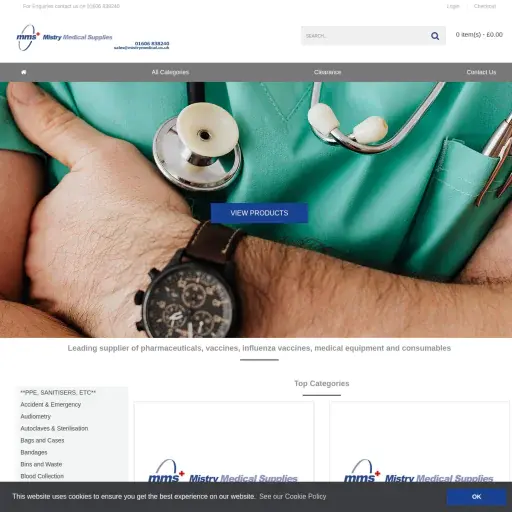Open Autoclaves & Sterilisation category
Viewport: 512px width, 512px height.
tap(54, 428)
